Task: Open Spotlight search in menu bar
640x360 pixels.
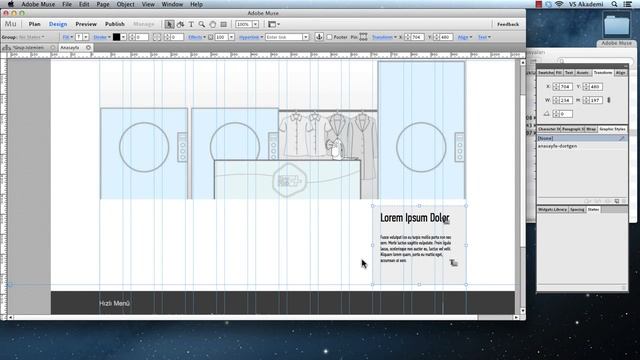Action: (614, 4)
